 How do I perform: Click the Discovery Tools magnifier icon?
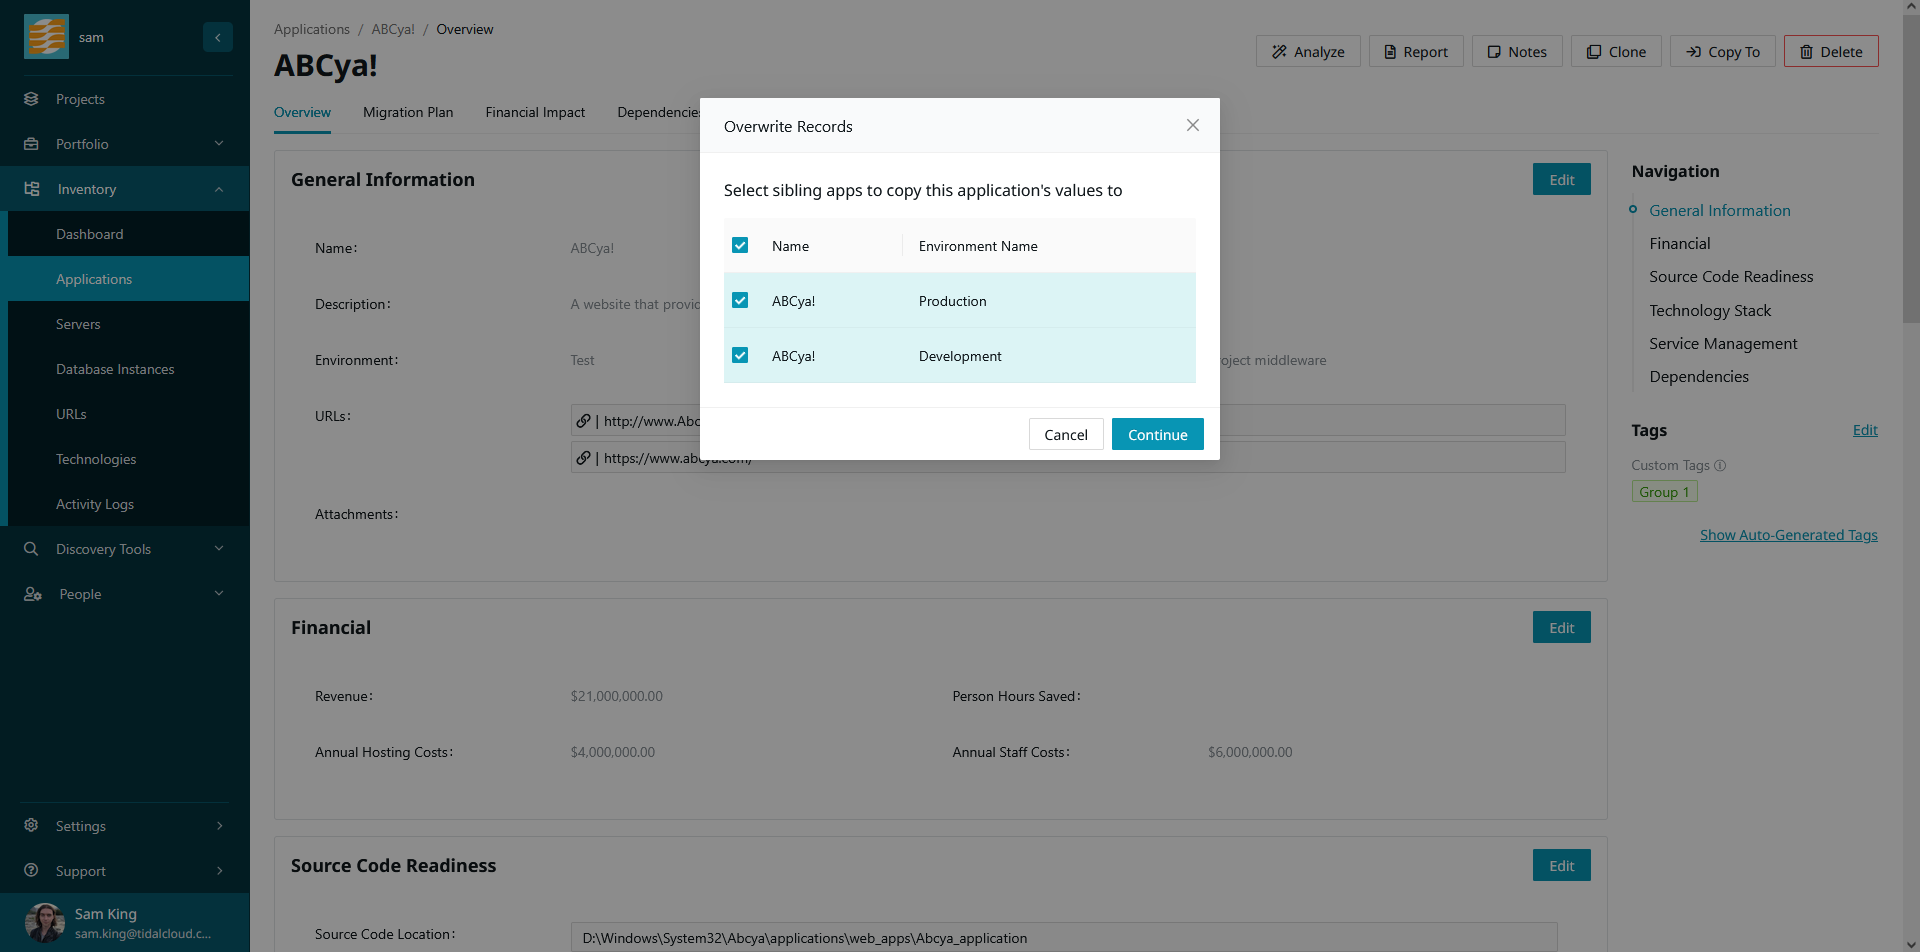31,549
